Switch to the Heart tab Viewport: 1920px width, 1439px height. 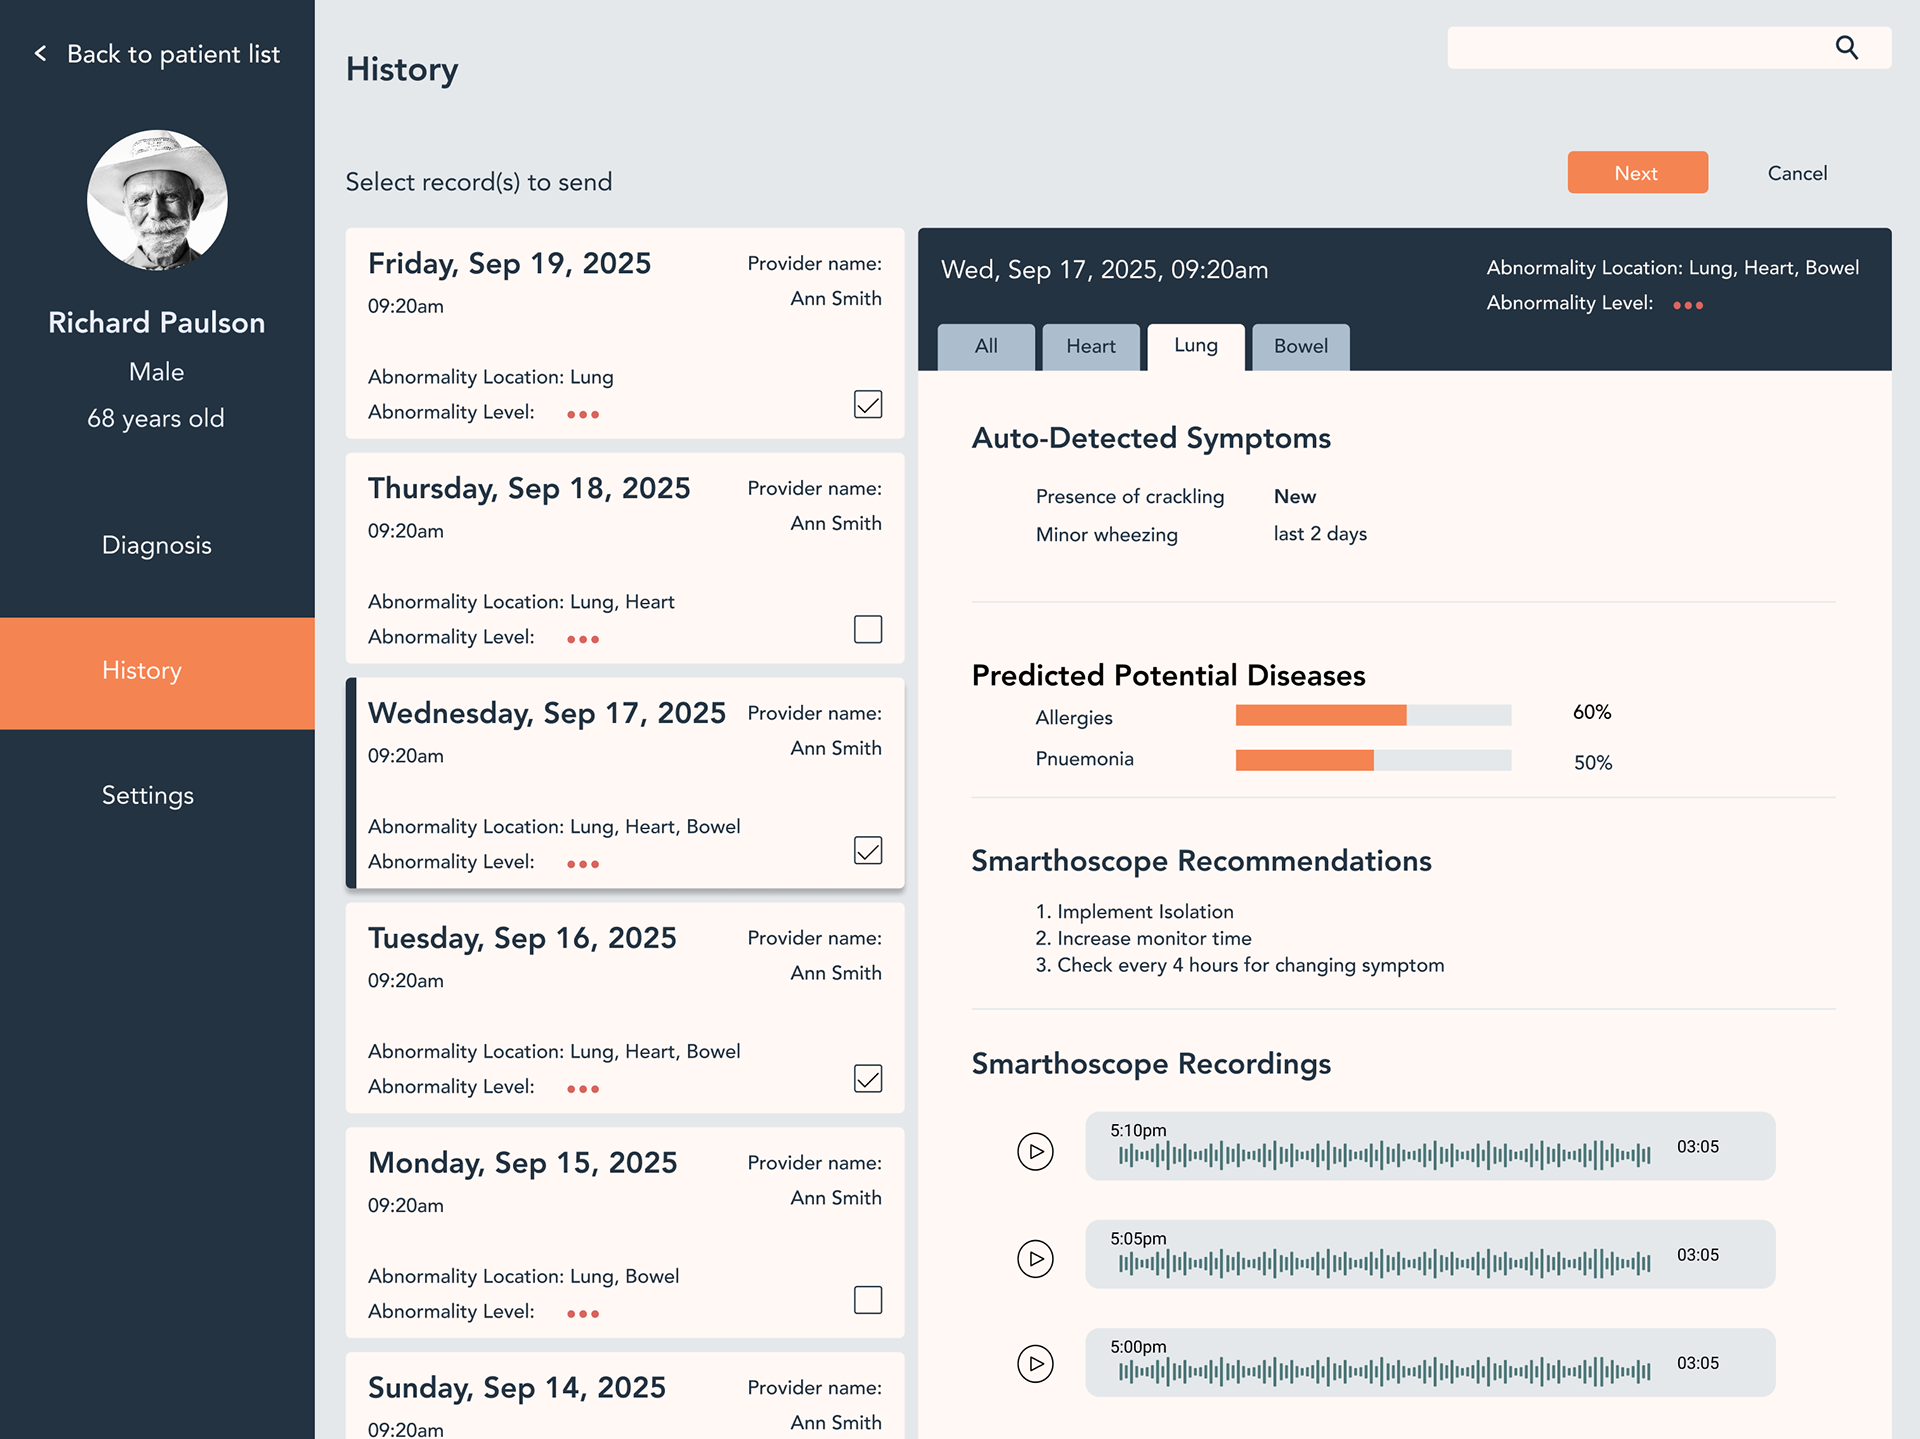tap(1090, 347)
